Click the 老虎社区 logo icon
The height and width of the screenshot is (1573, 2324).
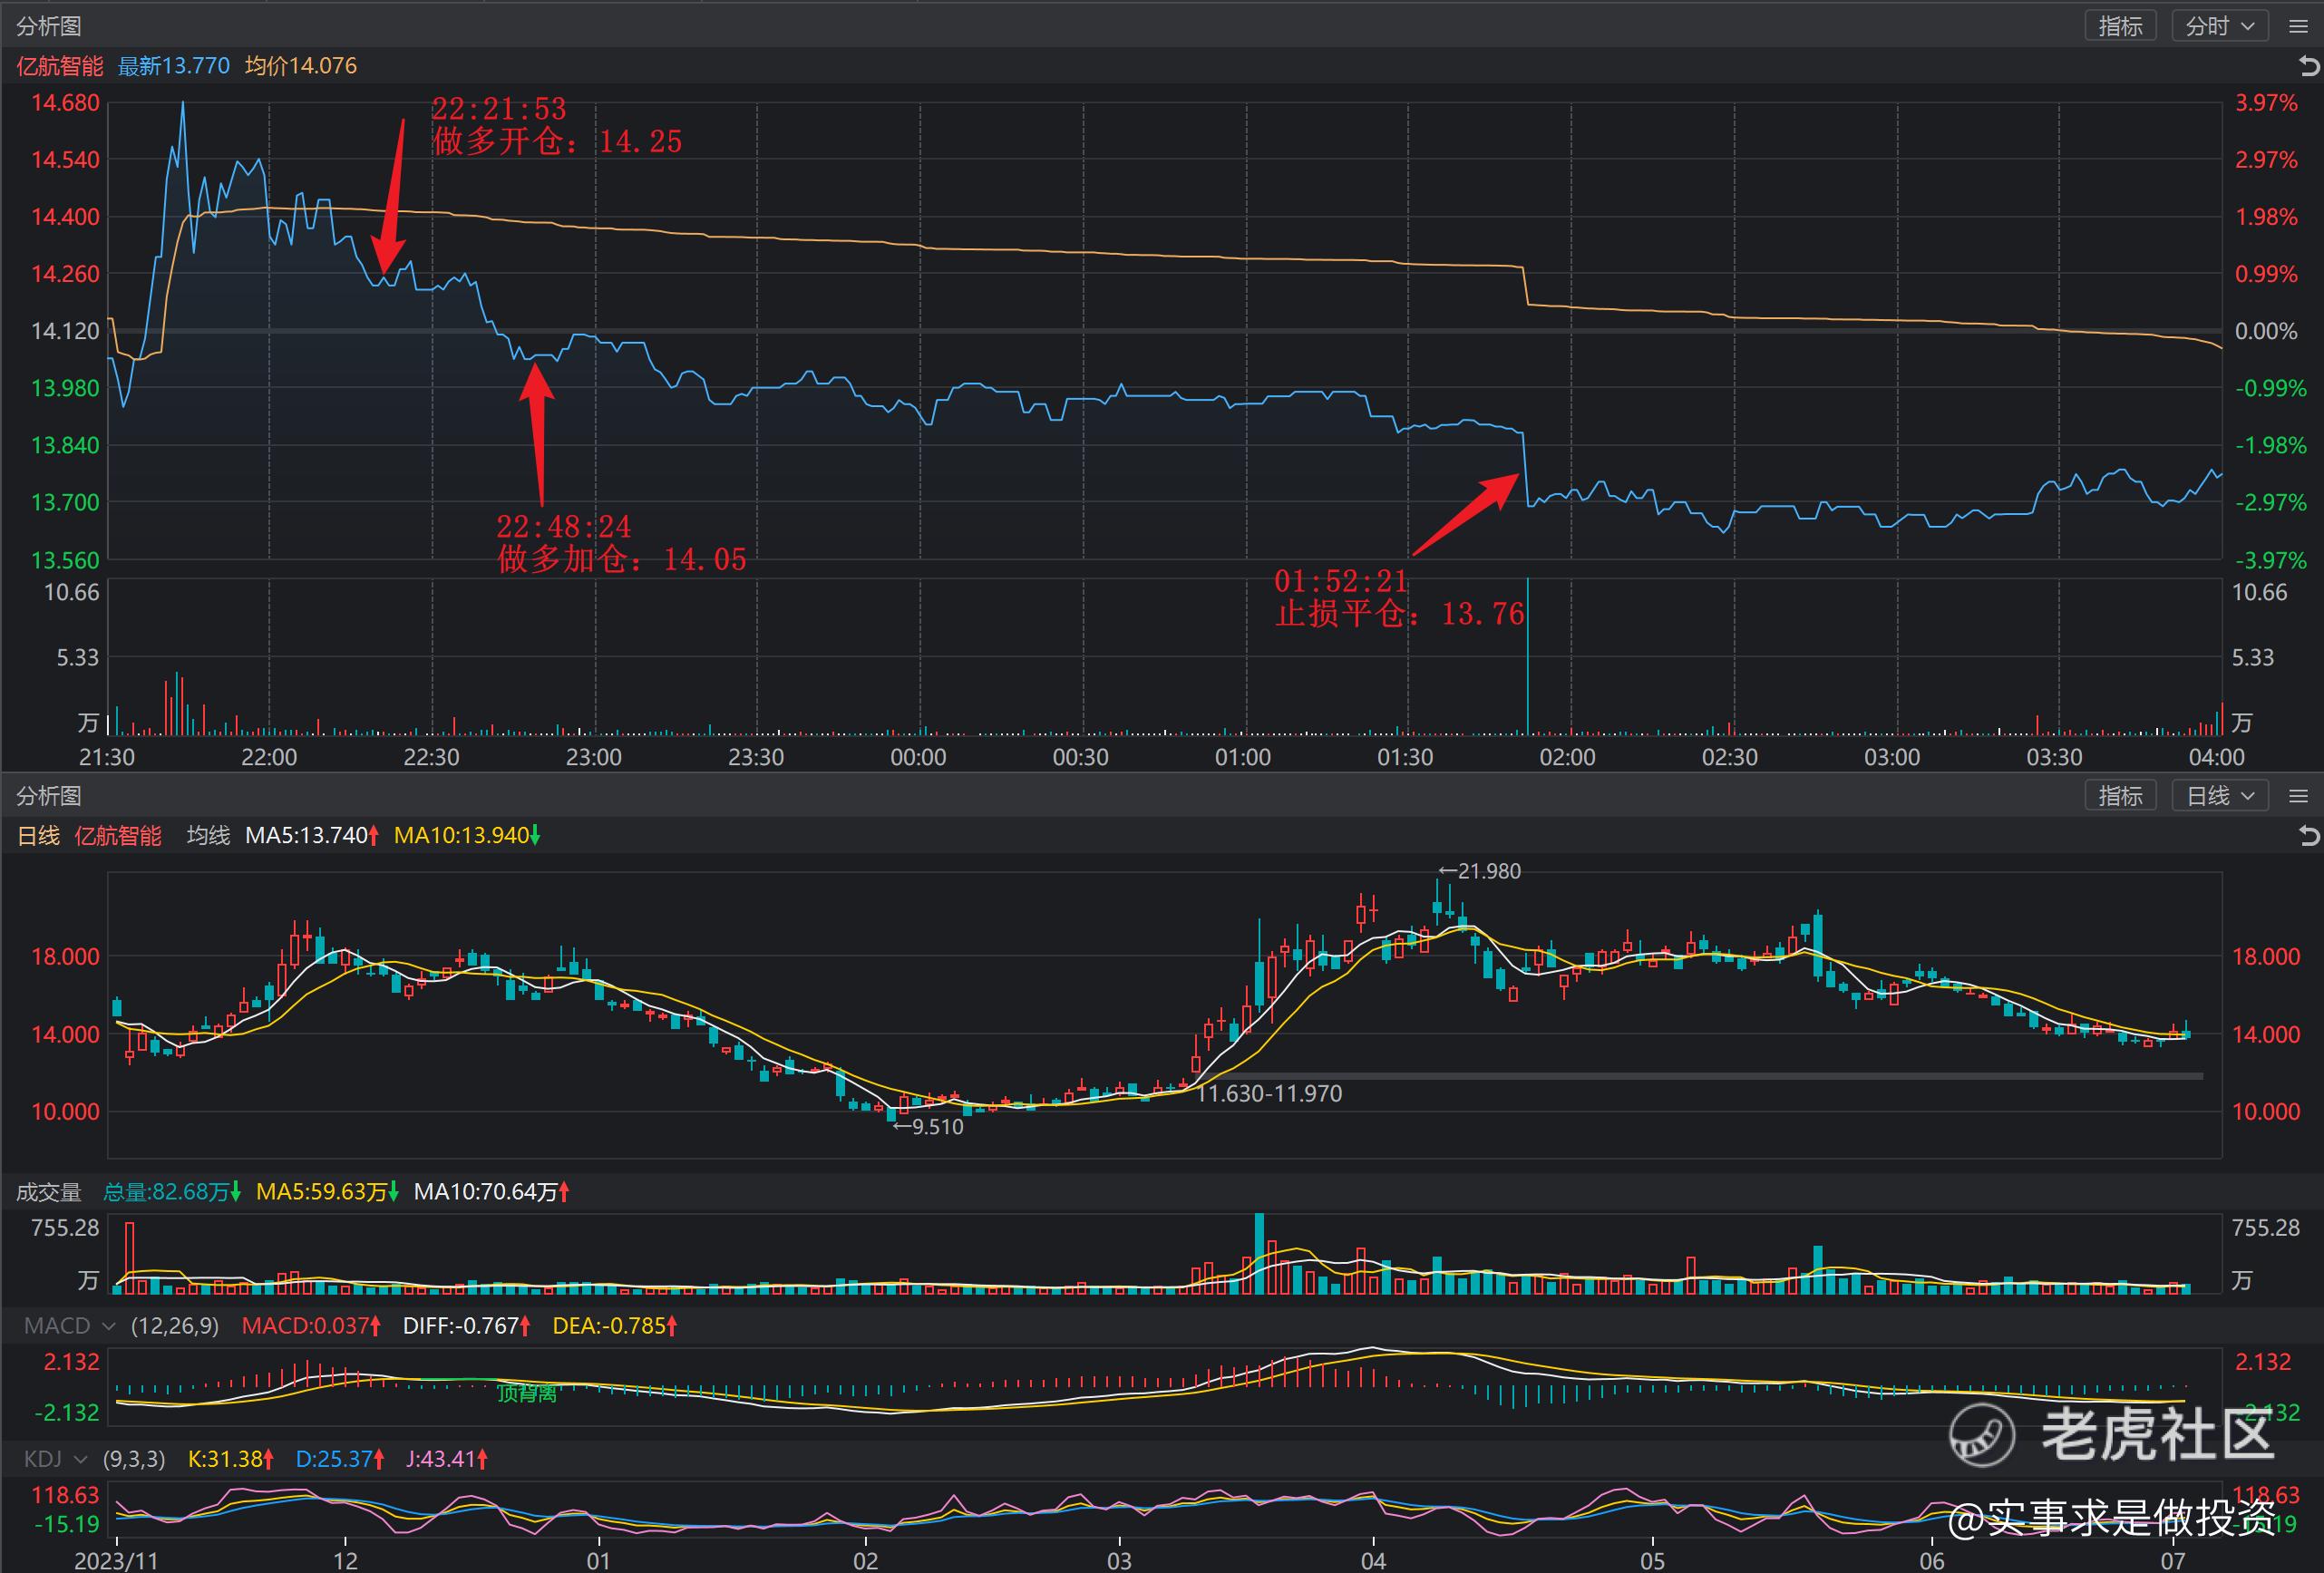(1981, 1435)
